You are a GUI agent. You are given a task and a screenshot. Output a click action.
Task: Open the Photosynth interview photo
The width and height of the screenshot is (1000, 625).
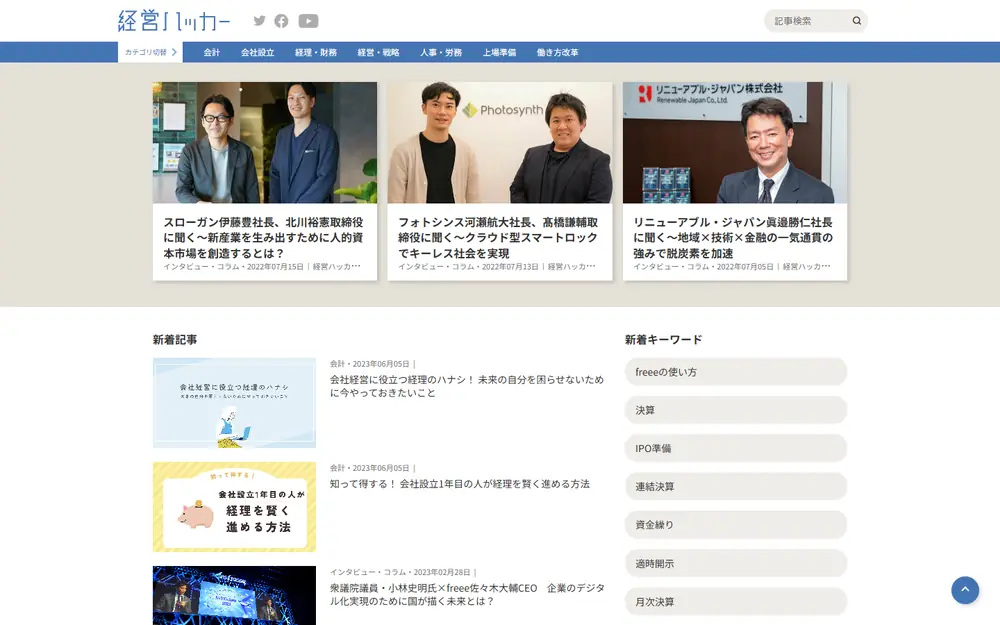(499, 142)
